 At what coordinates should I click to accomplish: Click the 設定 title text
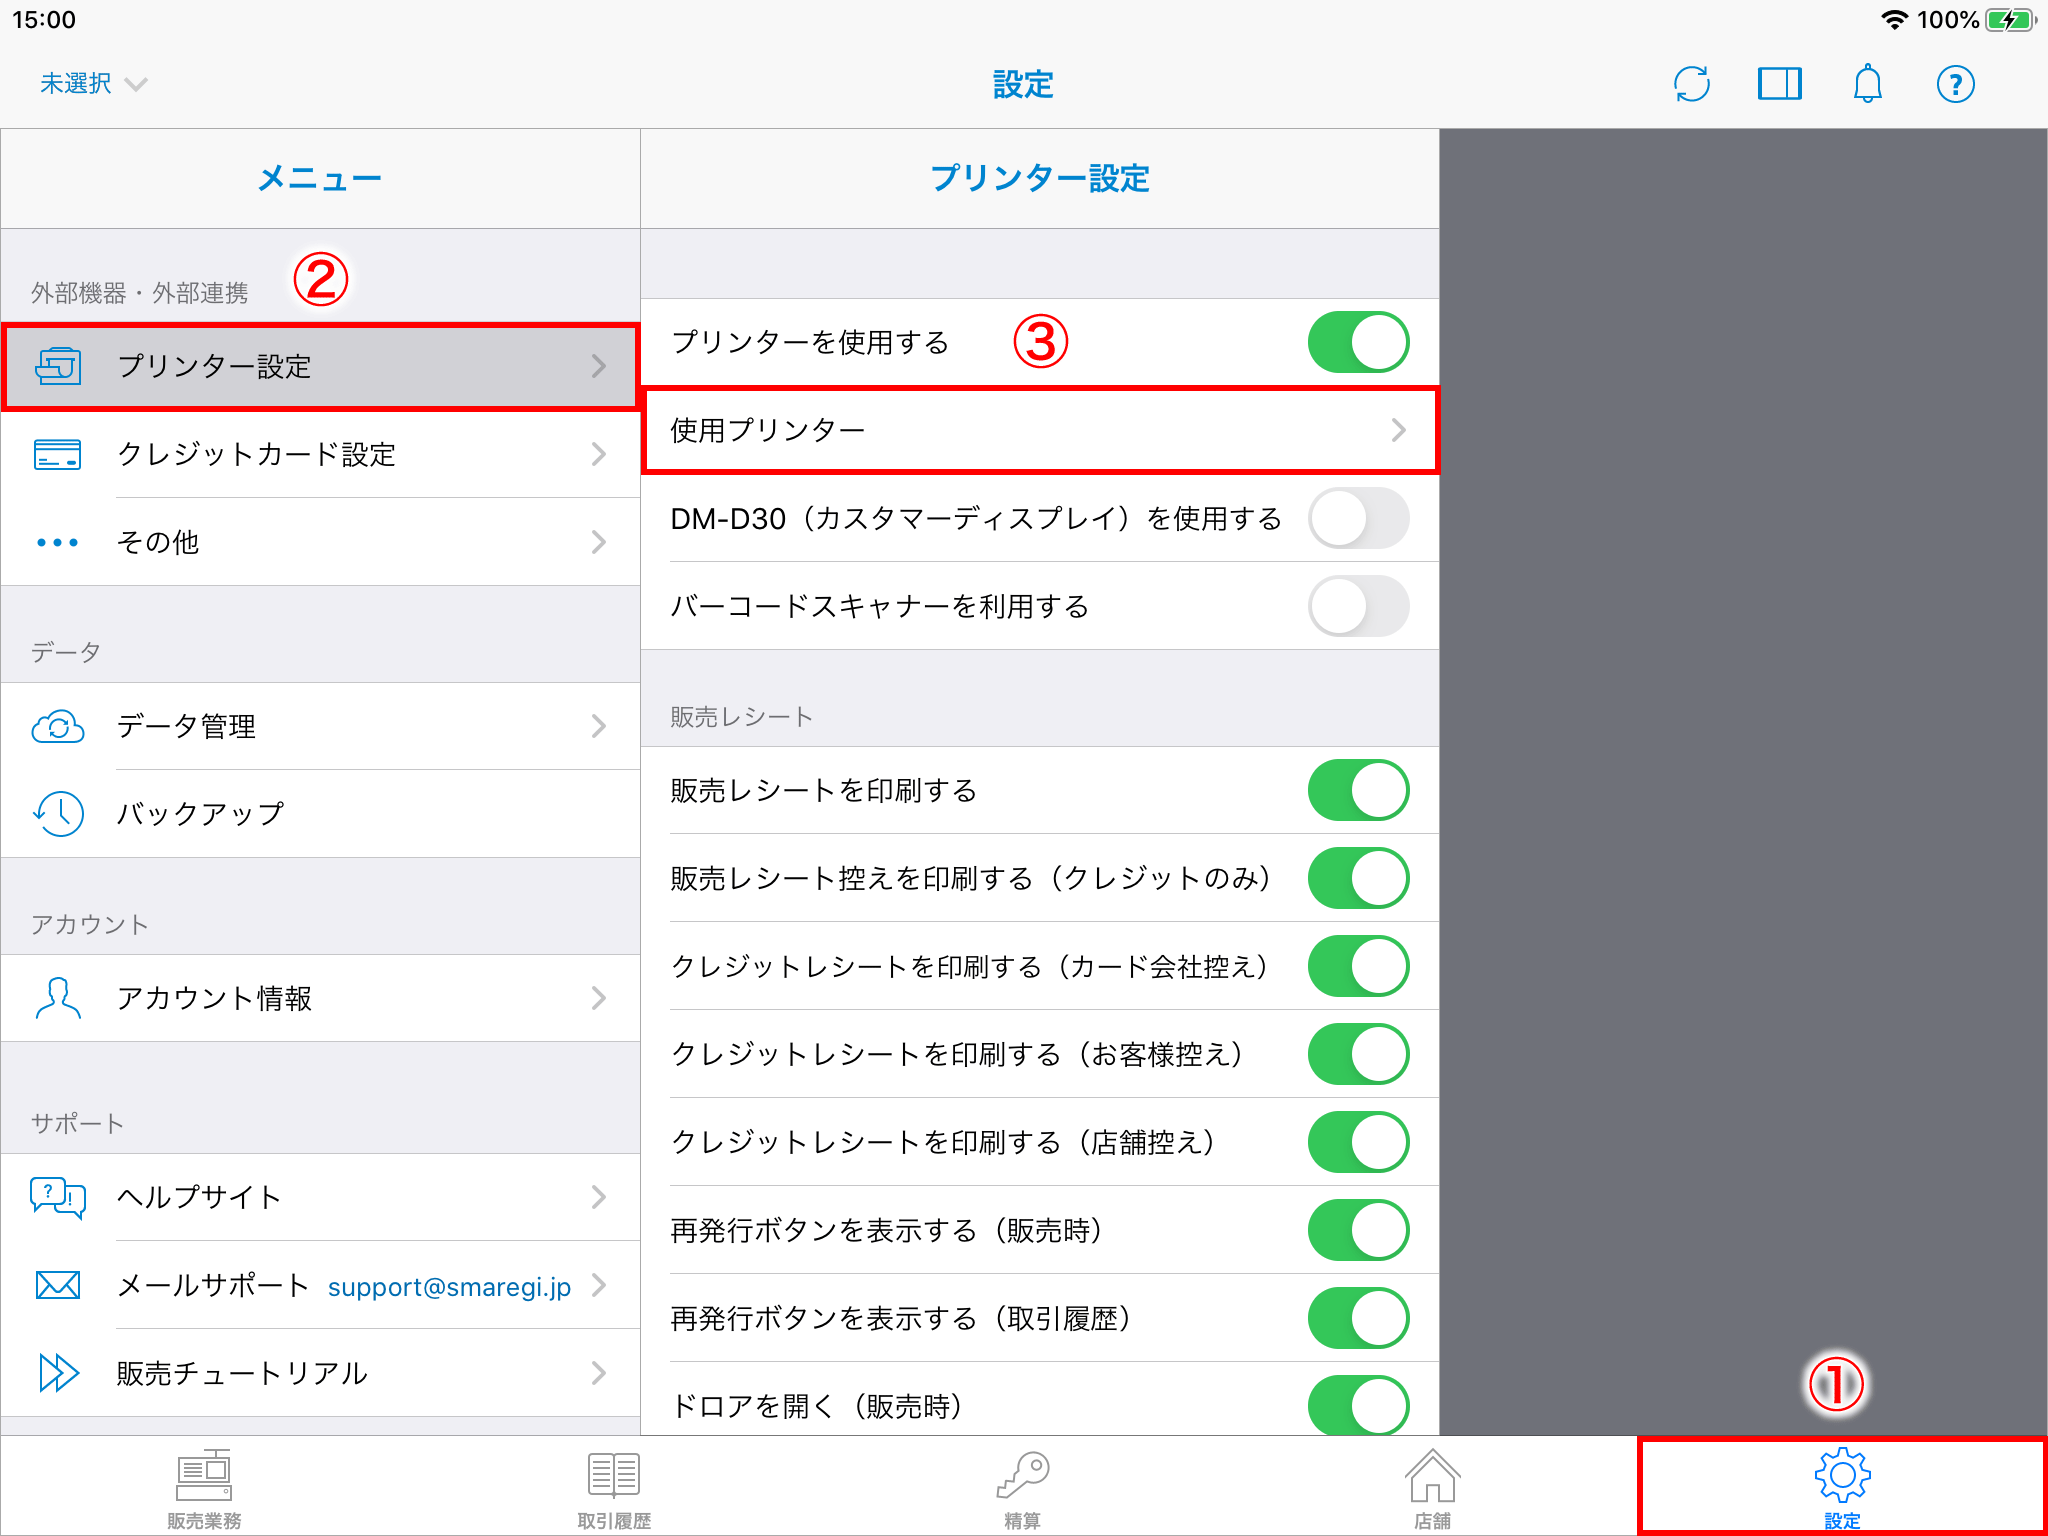point(1023,84)
